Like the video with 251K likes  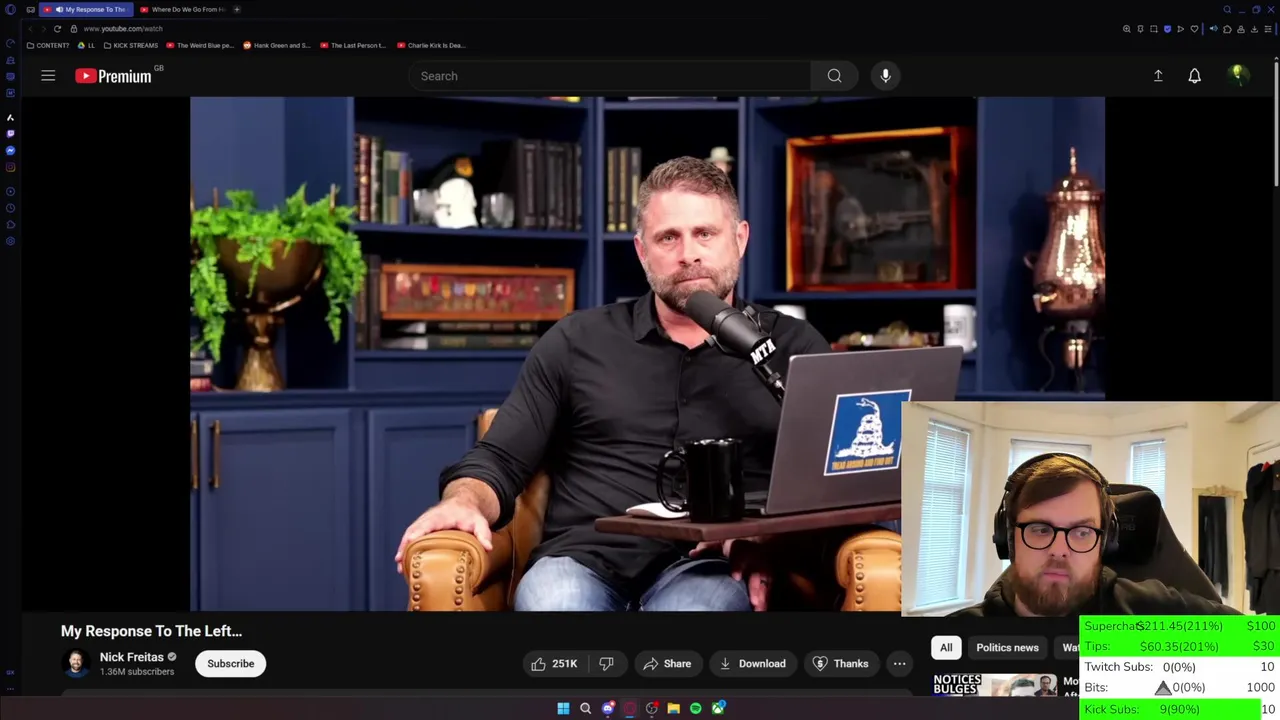555,663
